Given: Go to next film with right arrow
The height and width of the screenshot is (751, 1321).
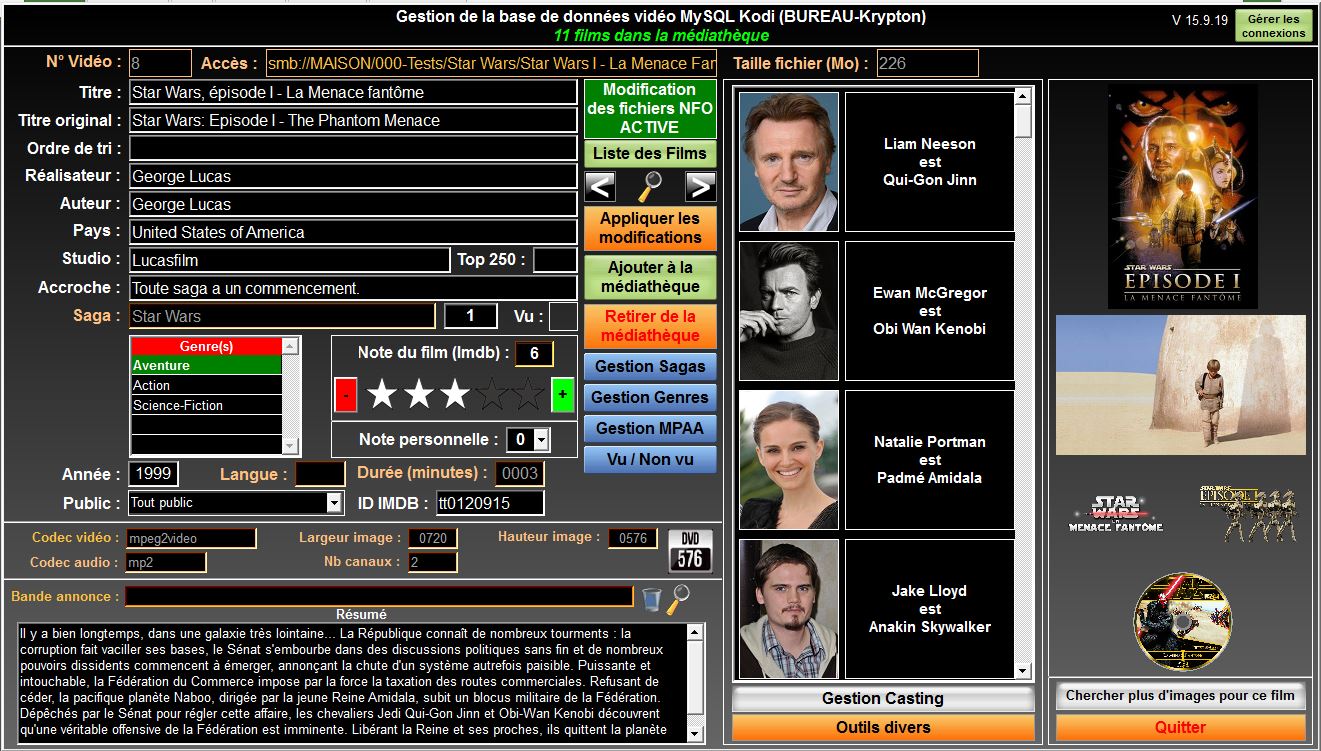Looking at the screenshot, I should [x=701, y=186].
